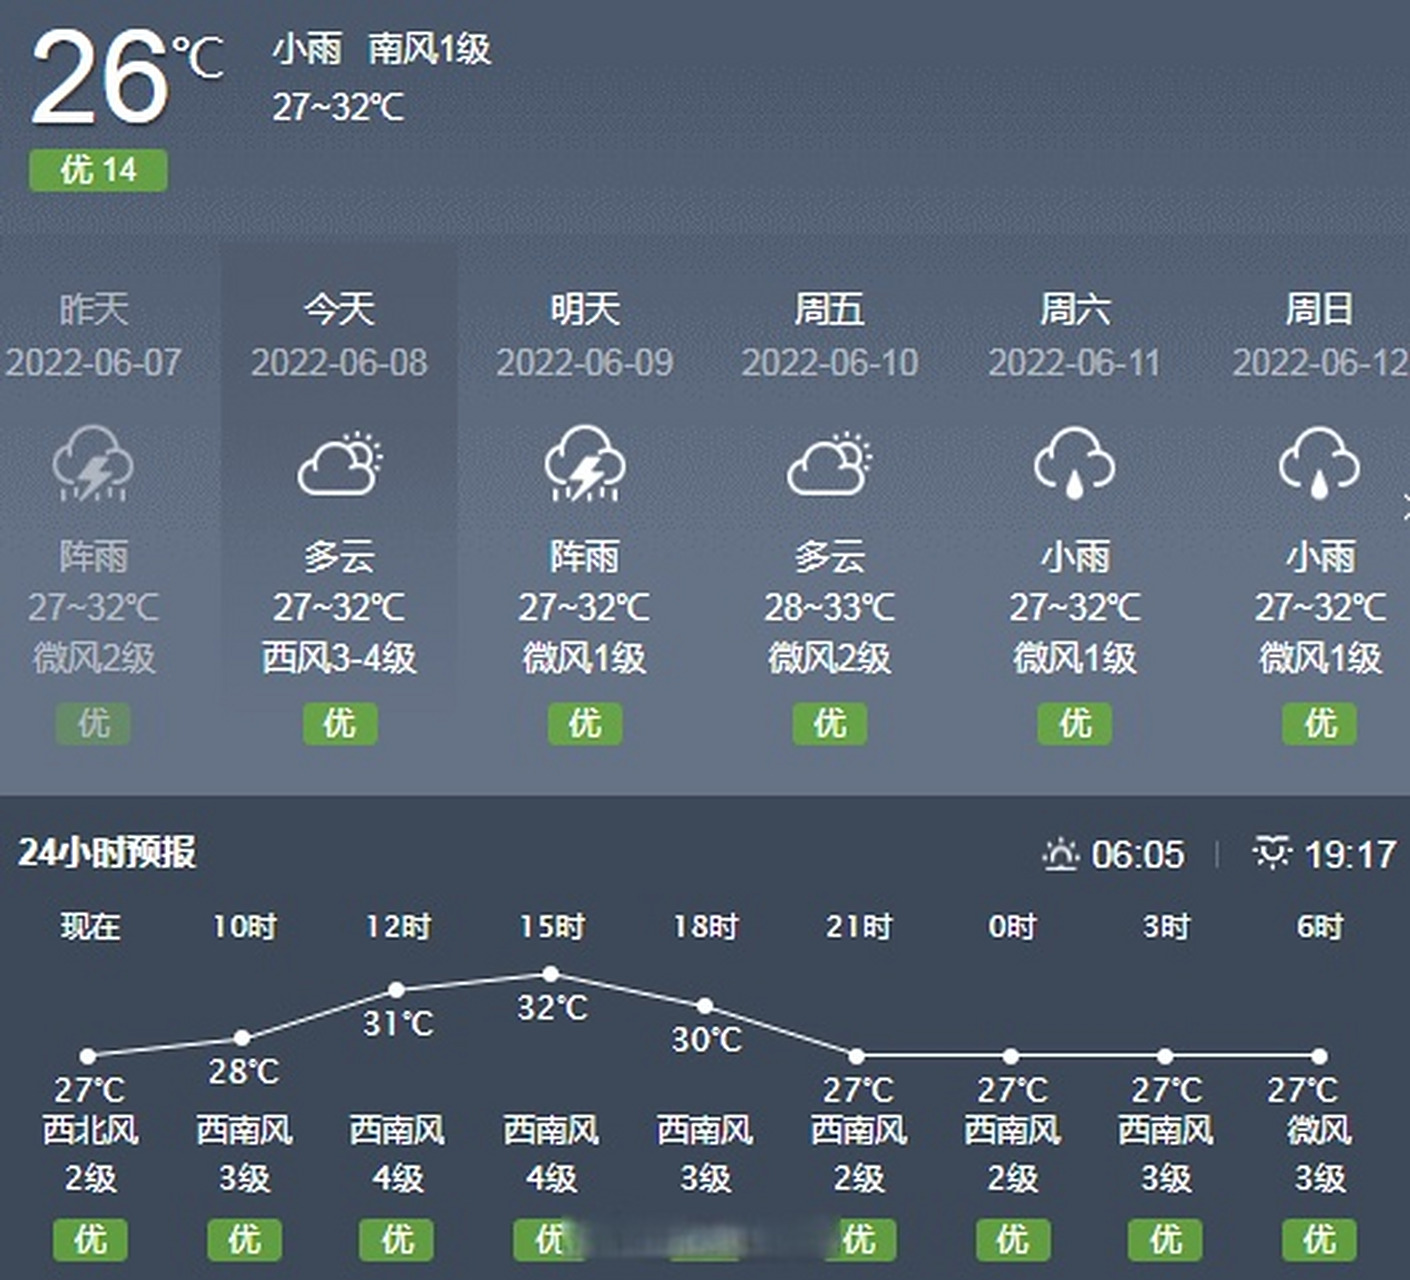Click today's cloudy weather icon
The height and width of the screenshot is (1280, 1410).
pos(339,463)
